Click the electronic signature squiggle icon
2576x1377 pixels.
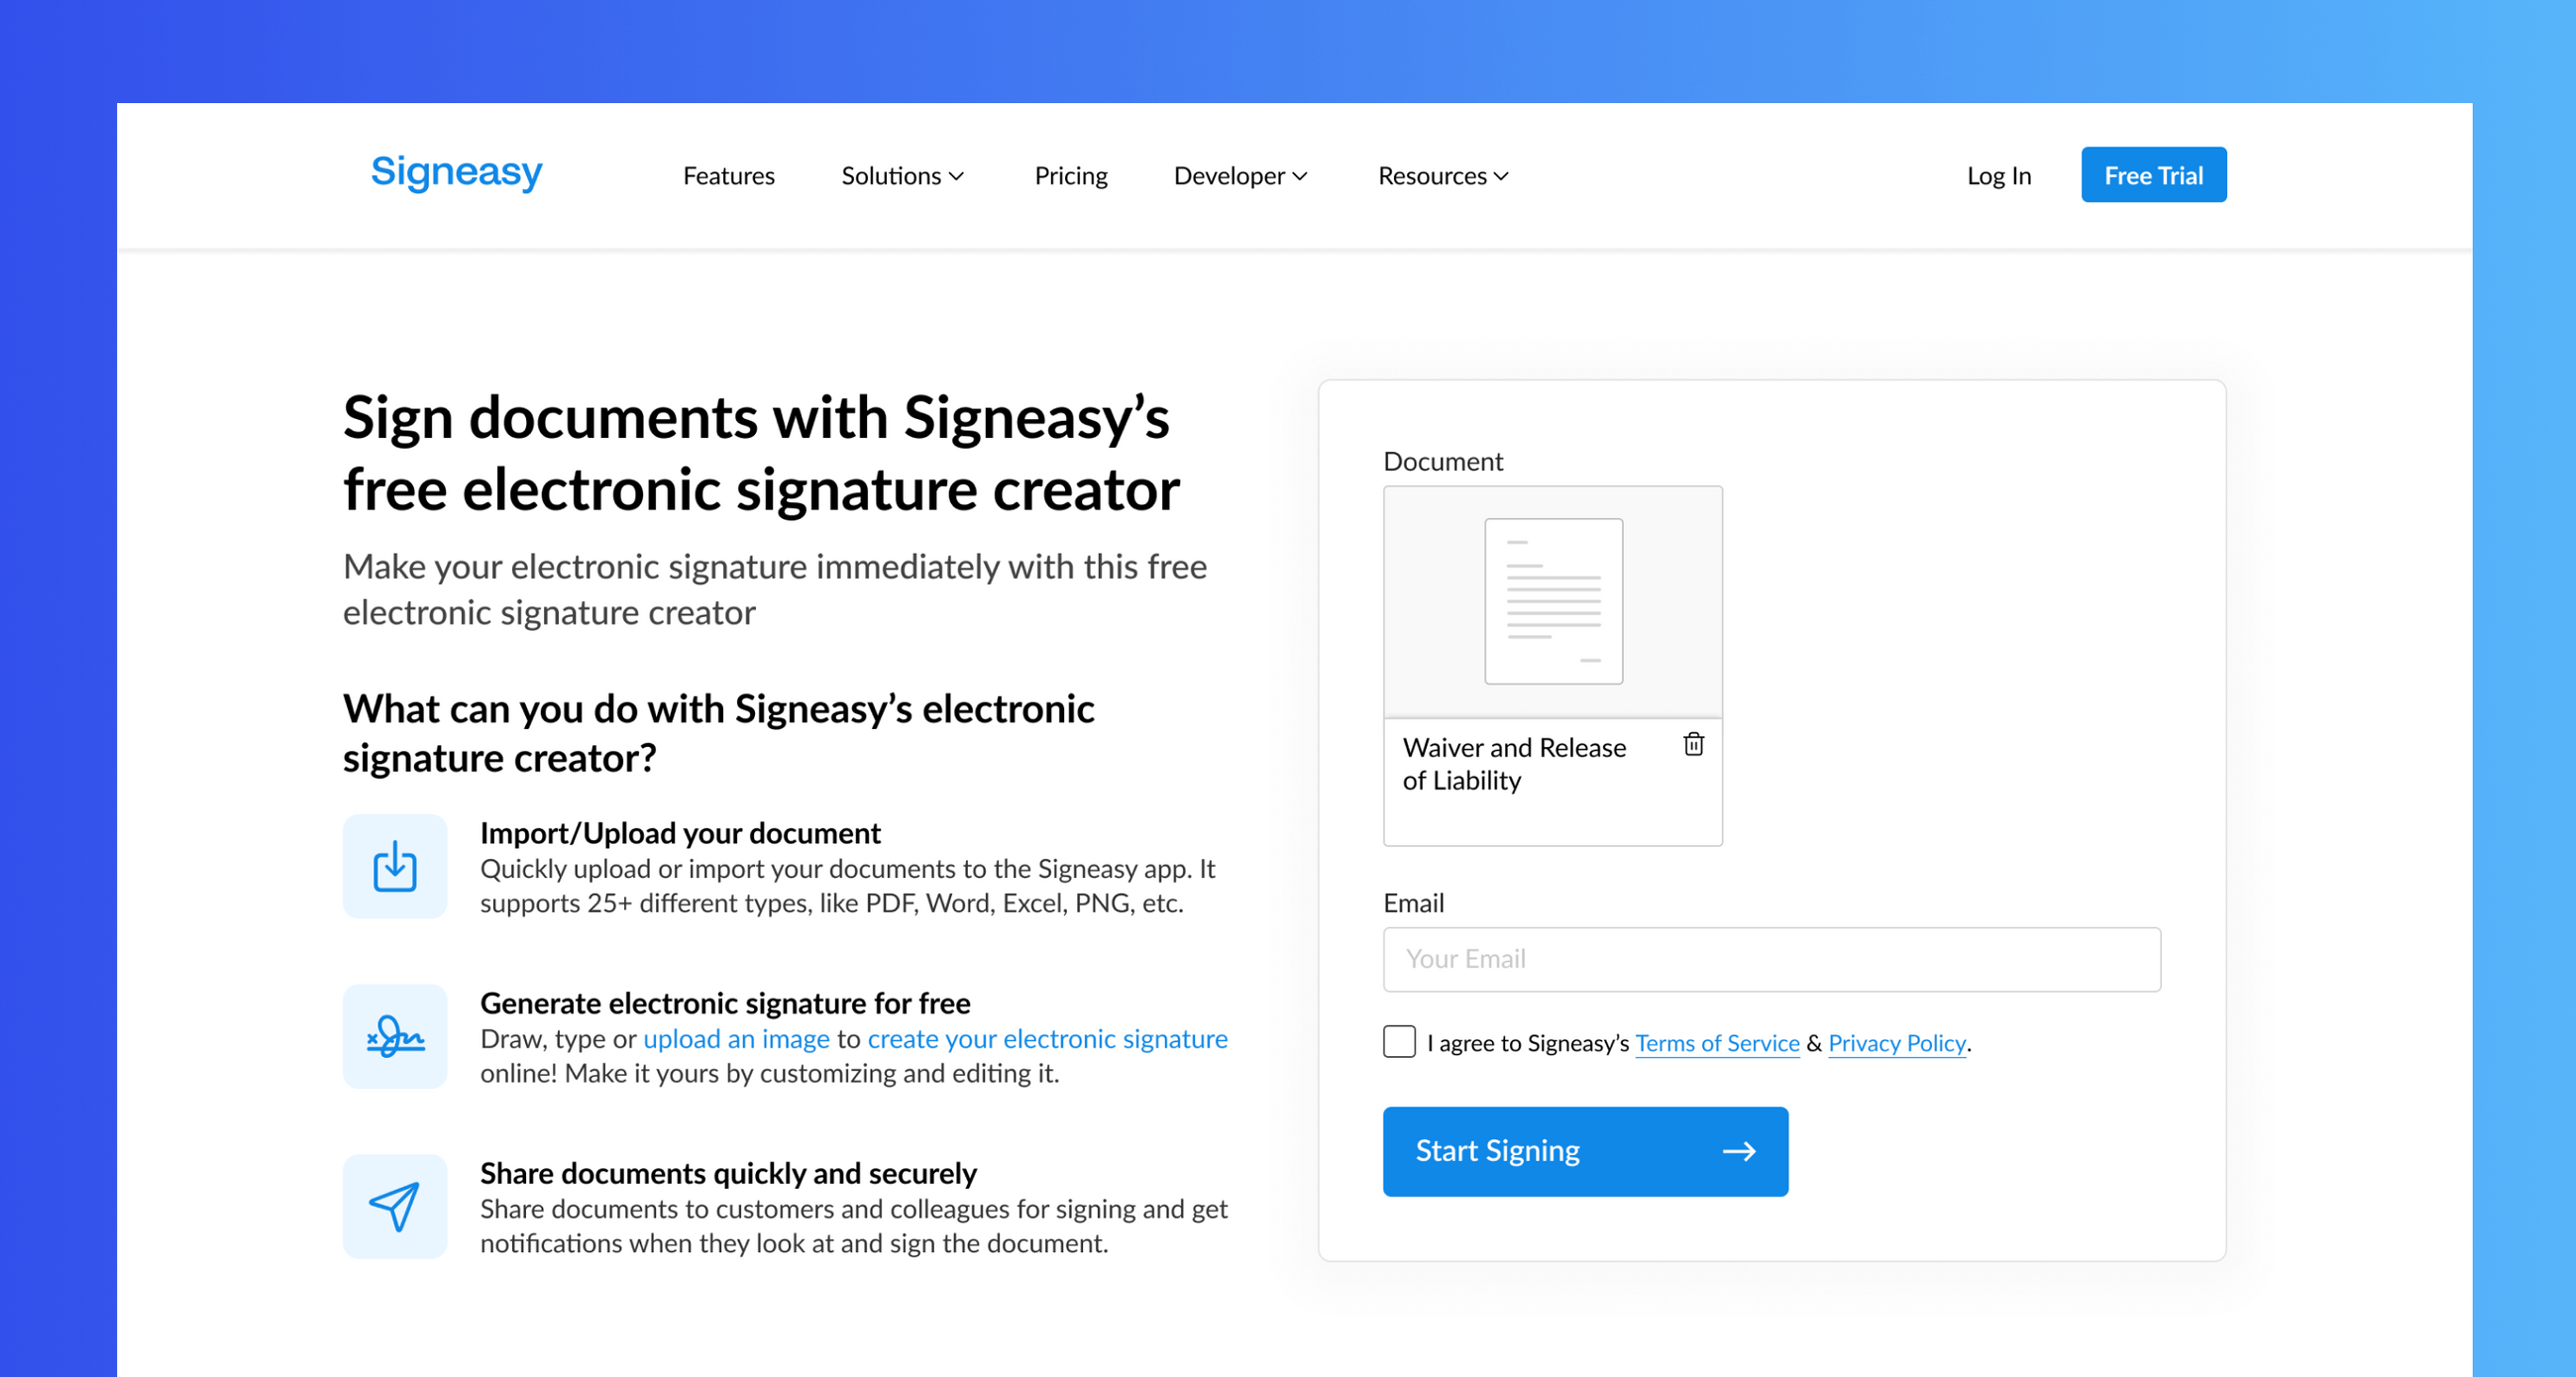tap(394, 1036)
